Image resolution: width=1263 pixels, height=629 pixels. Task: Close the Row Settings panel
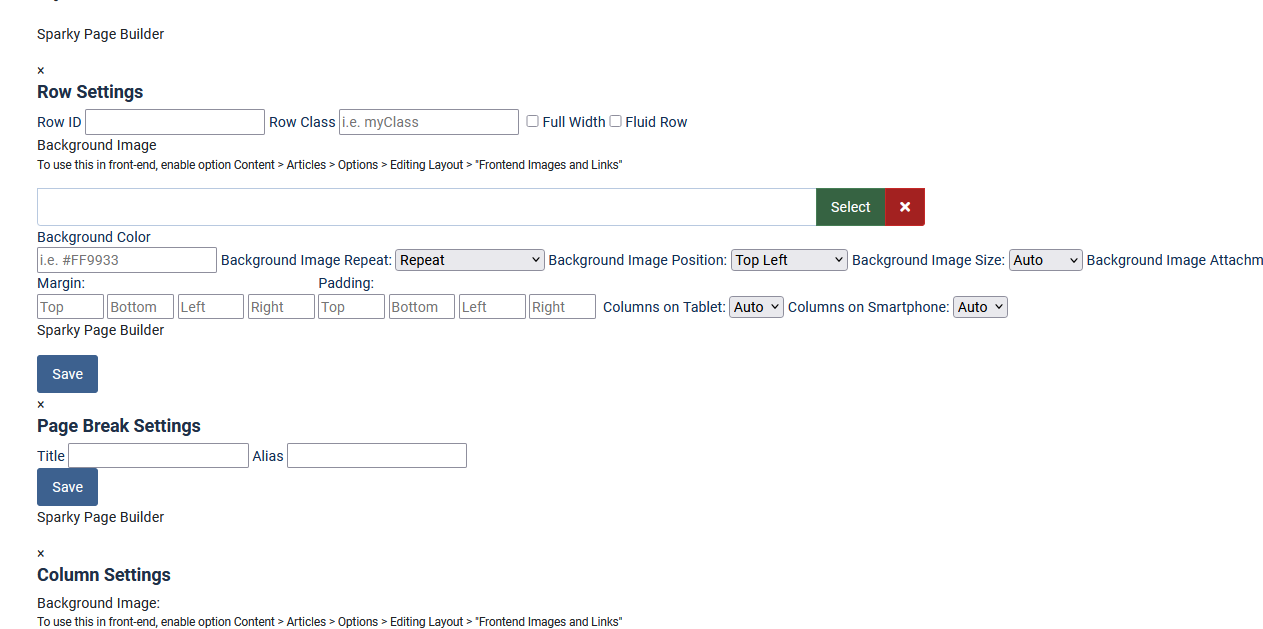(x=41, y=71)
